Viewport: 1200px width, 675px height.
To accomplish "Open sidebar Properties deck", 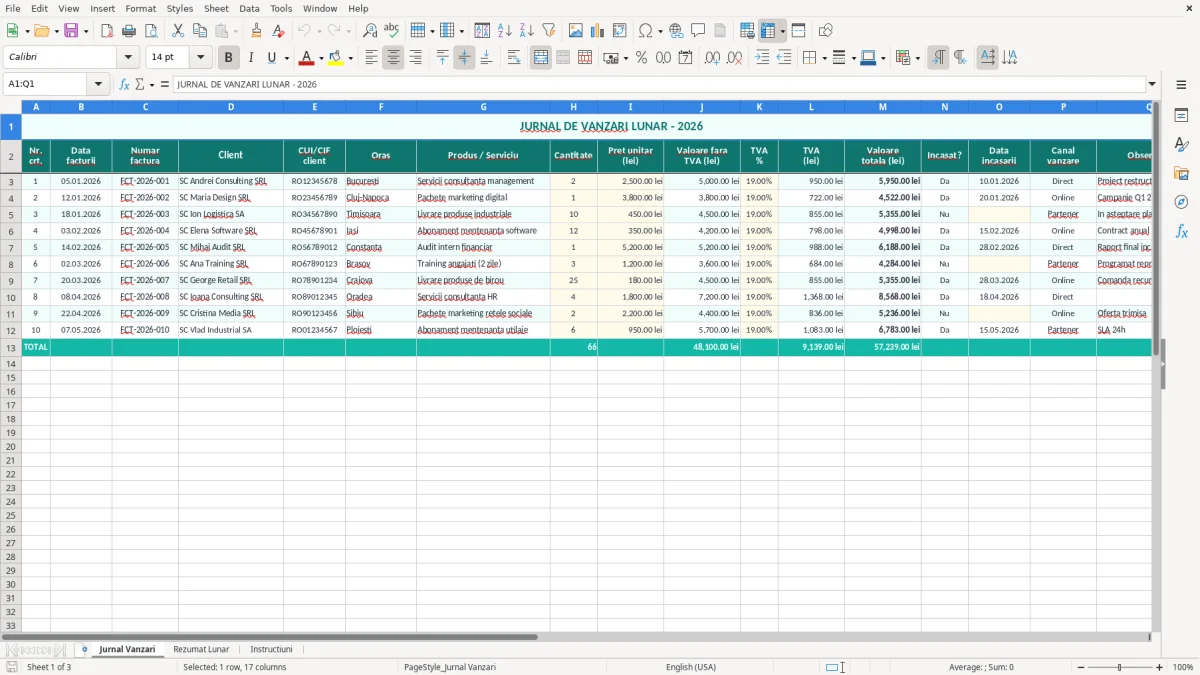I will point(1181,116).
